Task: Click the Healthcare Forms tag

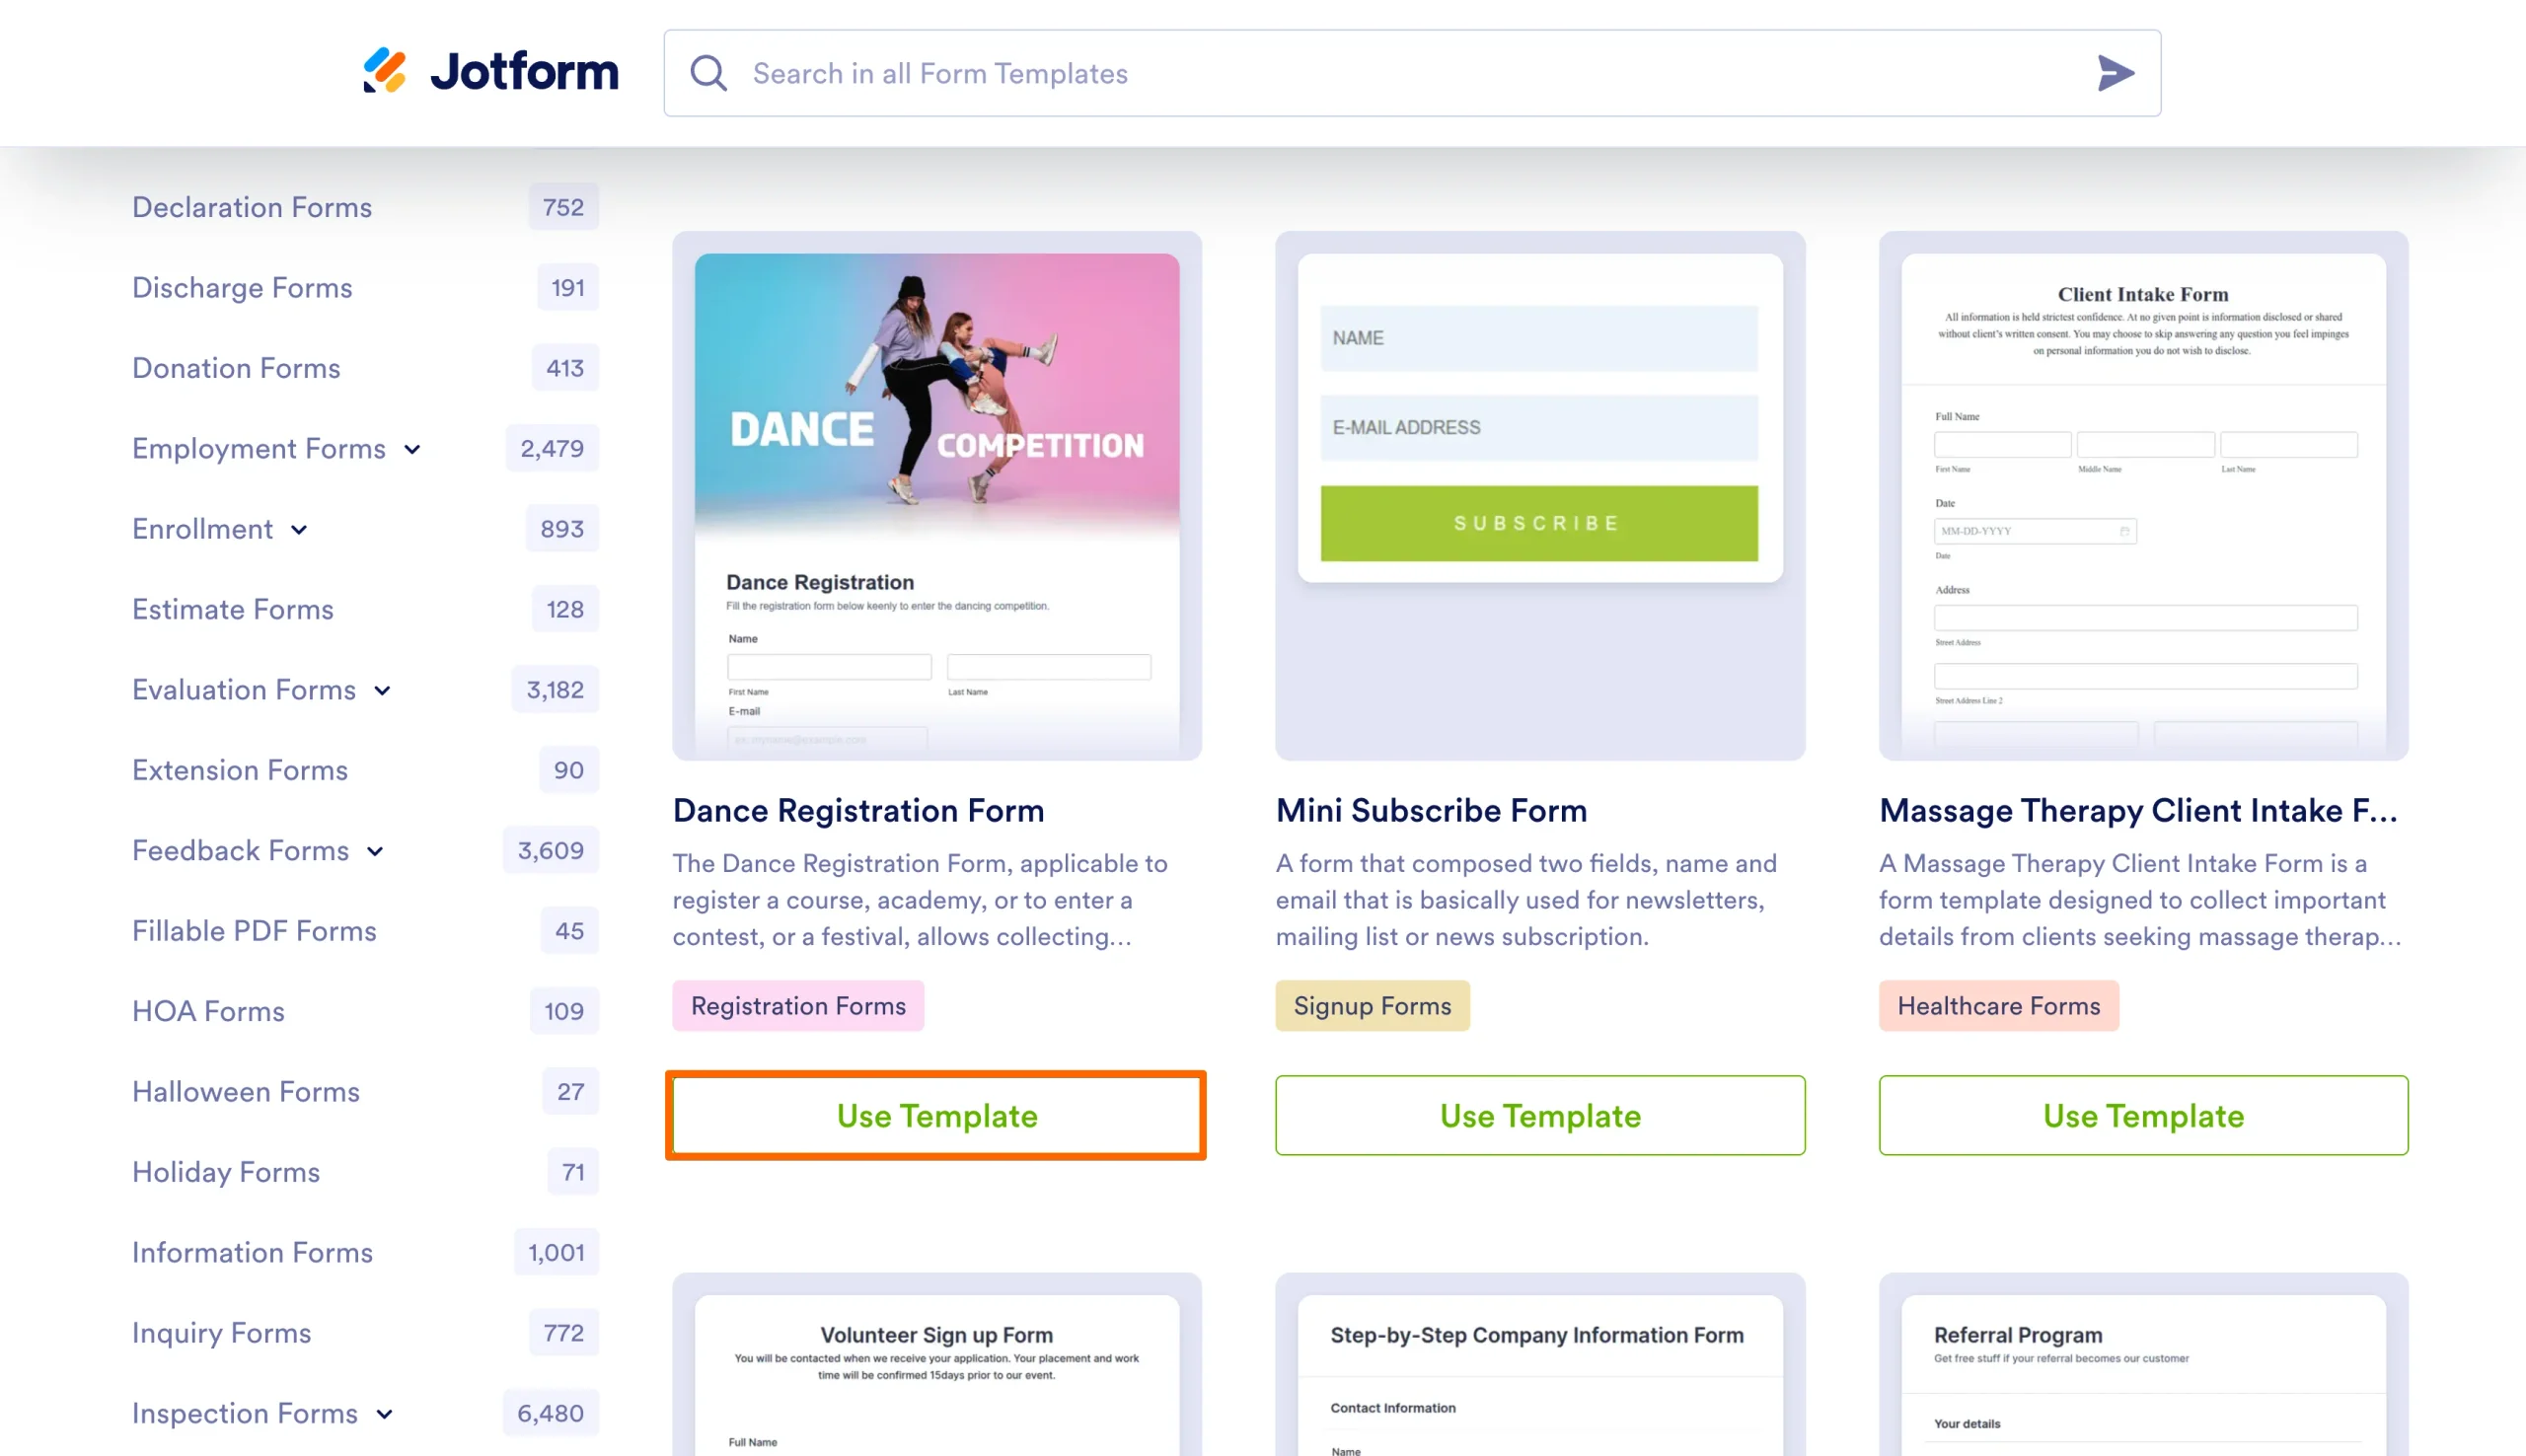Action: pyautogui.click(x=1998, y=1005)
